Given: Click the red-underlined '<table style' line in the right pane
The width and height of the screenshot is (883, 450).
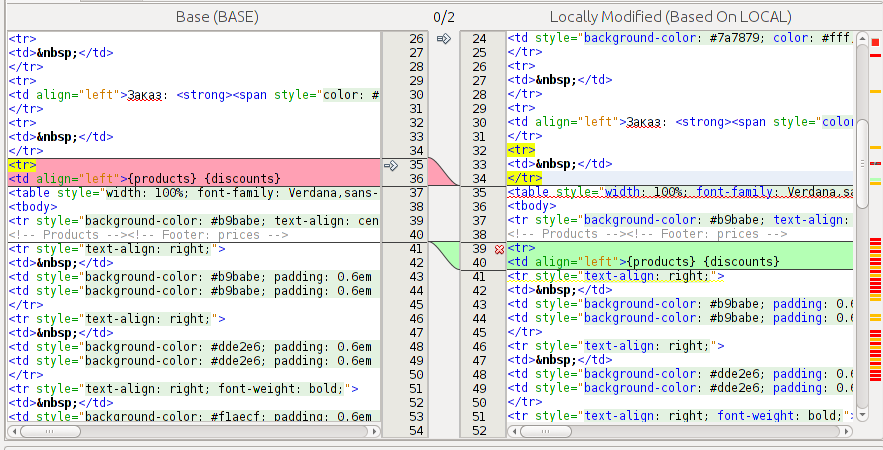Looking at the screenshot, I should pos(680,192).
